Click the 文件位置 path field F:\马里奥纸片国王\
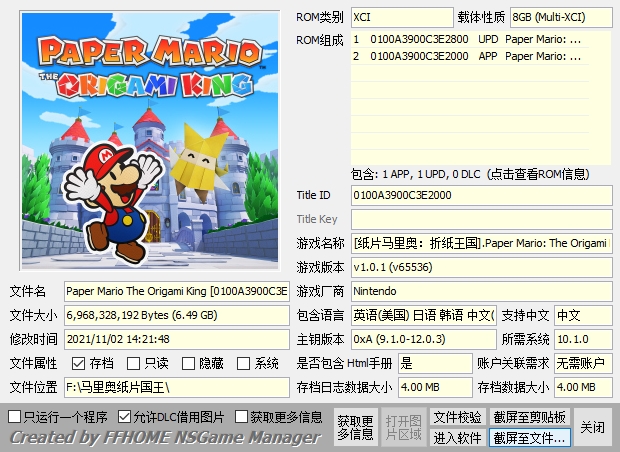The image size is (620, 452). (x=177, y=387)
